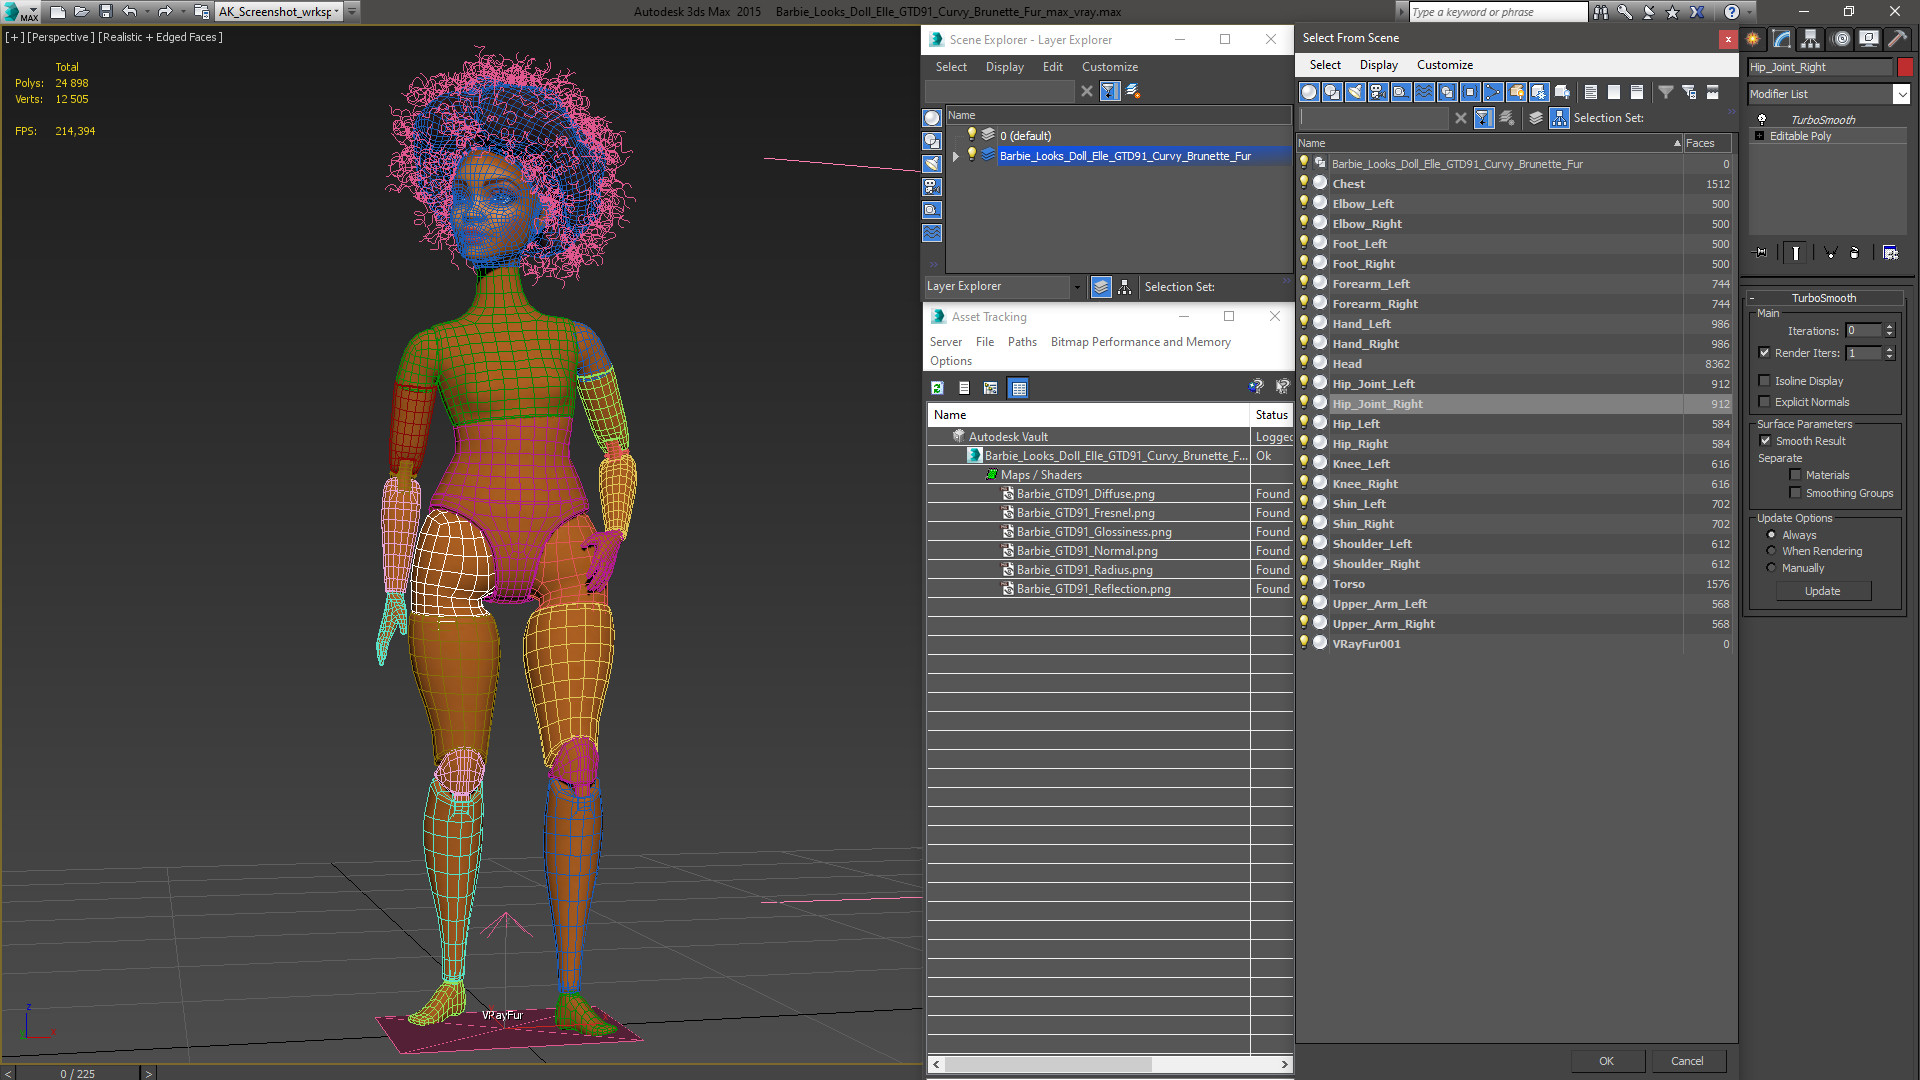This screenshot has width=1920, height=1080.
Task: Toggle Smooth Result checkbox
Action: point(1766,441)
